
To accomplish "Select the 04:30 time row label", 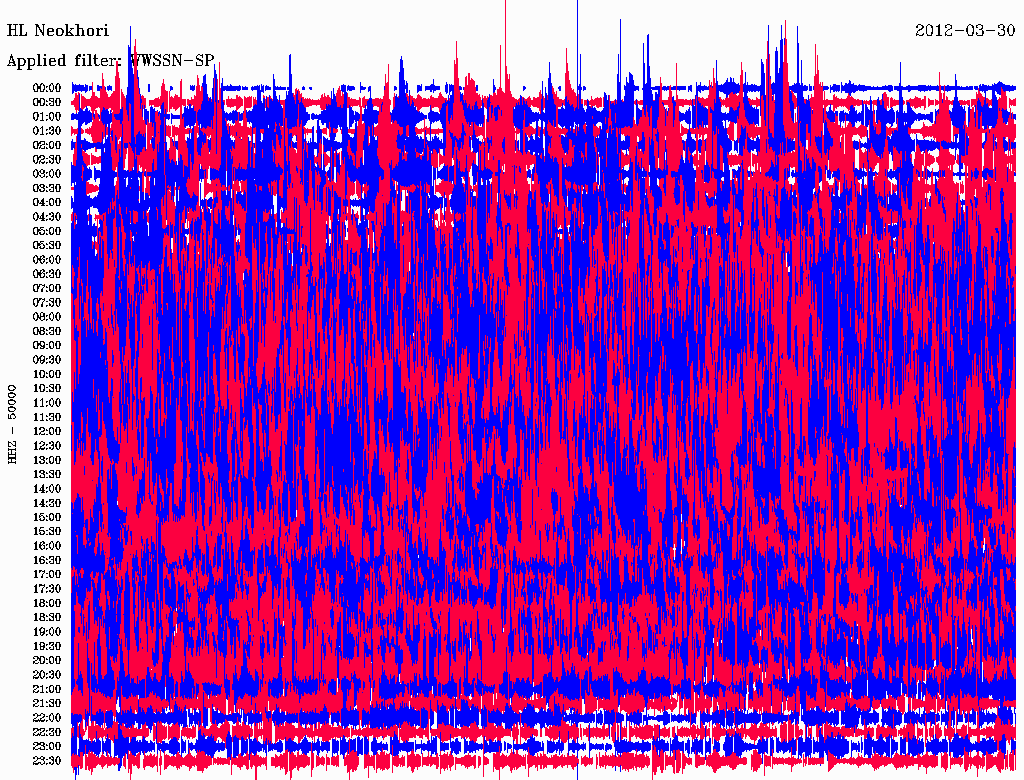I will (47, 217).
